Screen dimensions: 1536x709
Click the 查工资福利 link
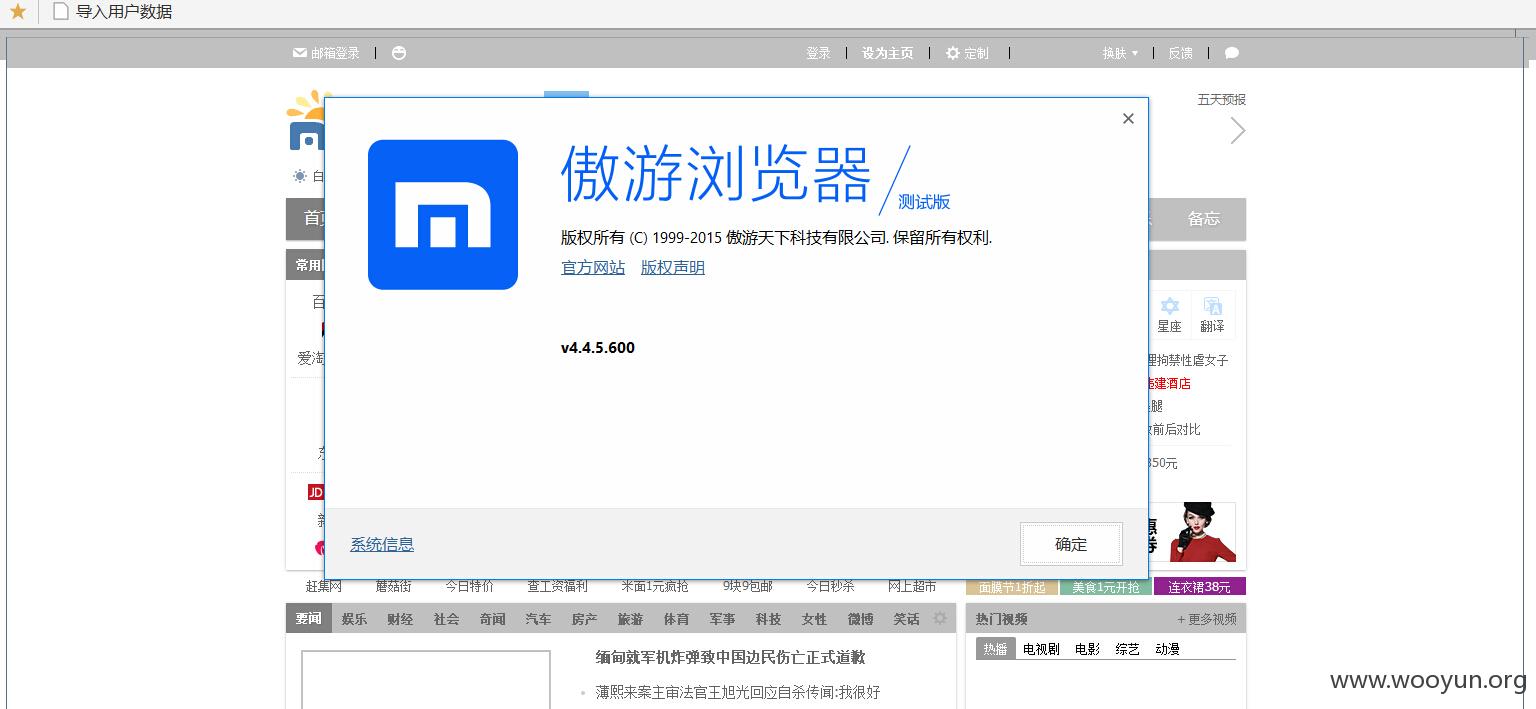(x=558, y=586)
